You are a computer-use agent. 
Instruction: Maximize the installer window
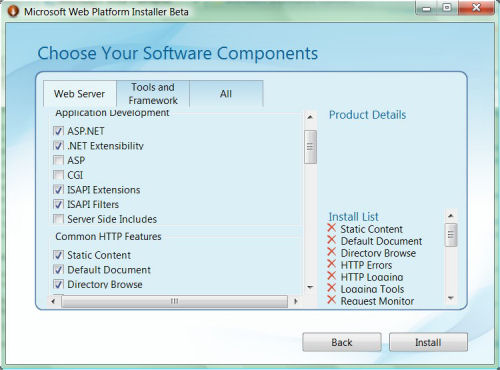click(447, 8)
